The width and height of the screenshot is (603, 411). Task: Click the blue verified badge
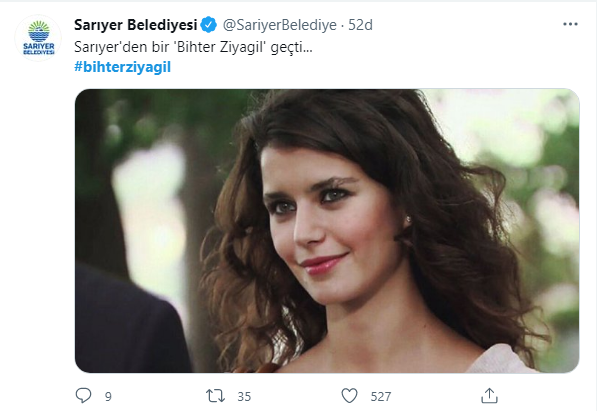click(x=210, y=23)
